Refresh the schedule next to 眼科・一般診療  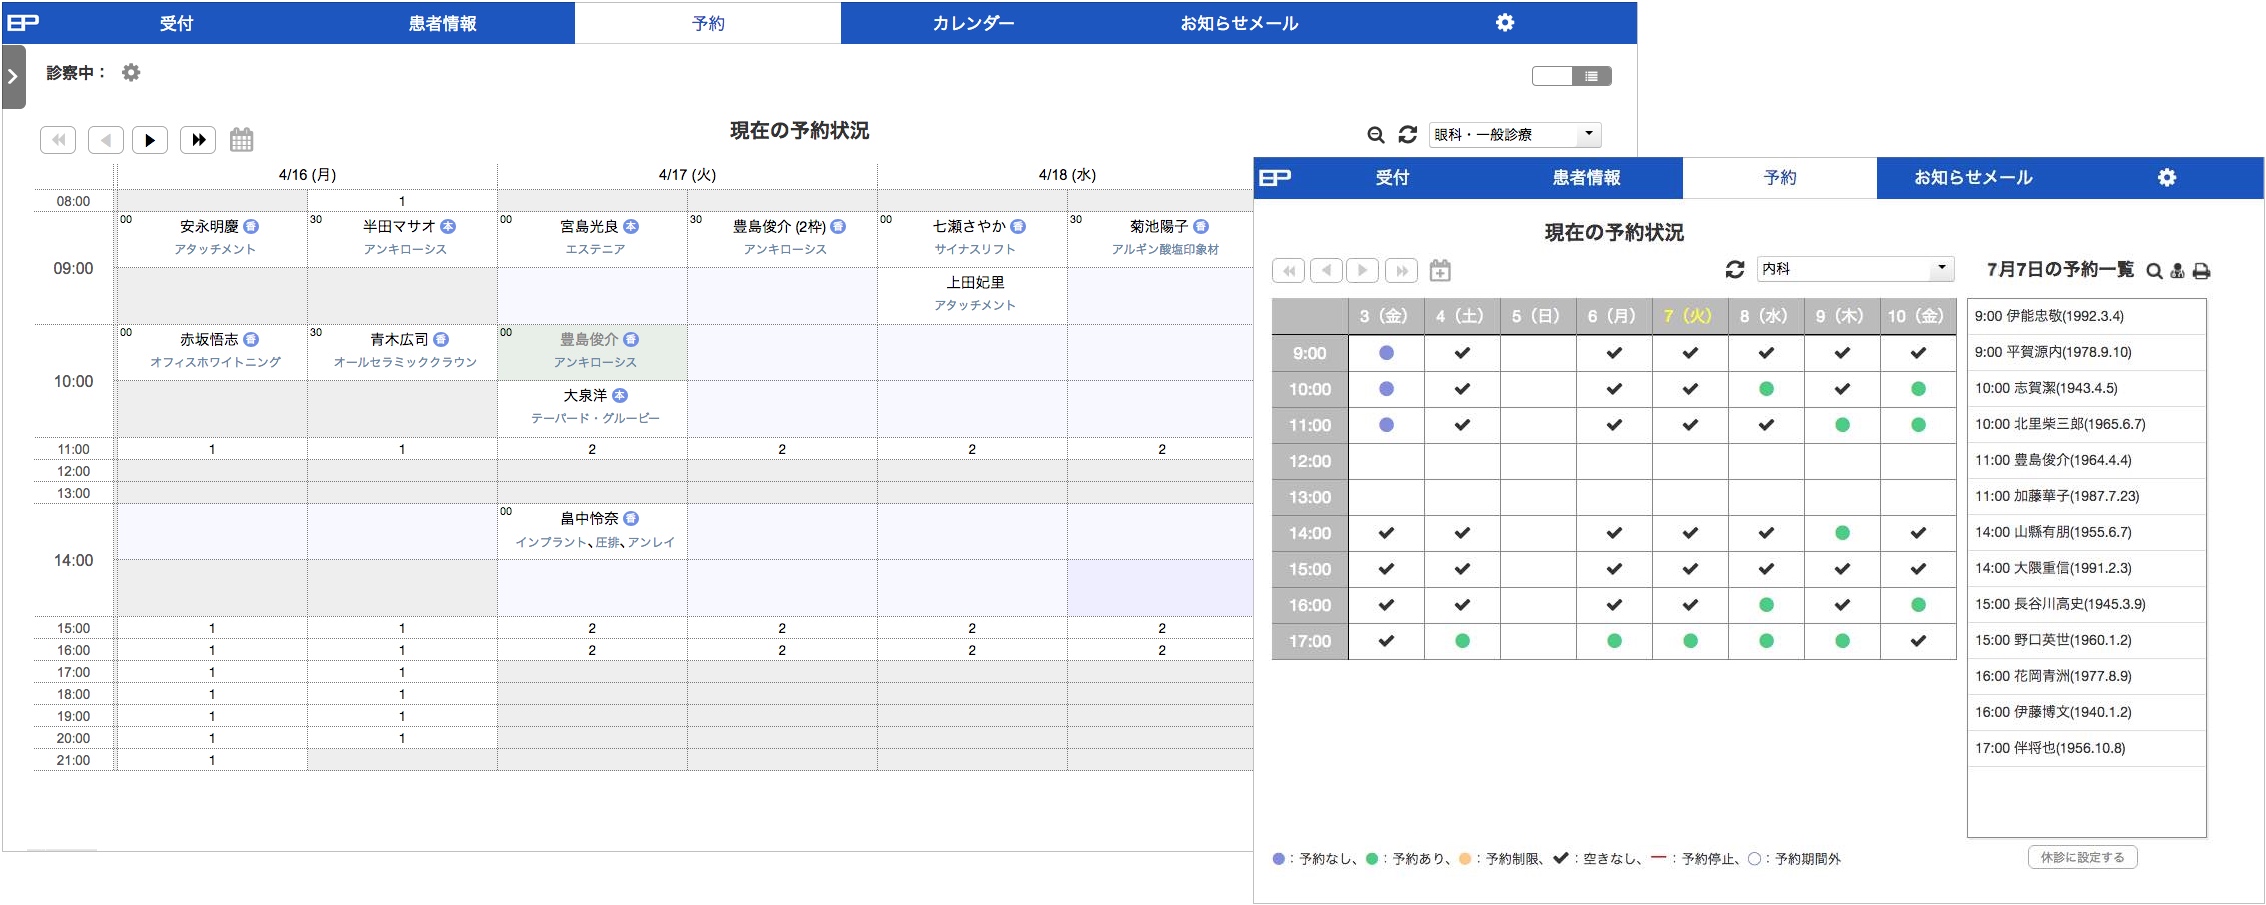pyautogui.click(x=1408, y=134)
